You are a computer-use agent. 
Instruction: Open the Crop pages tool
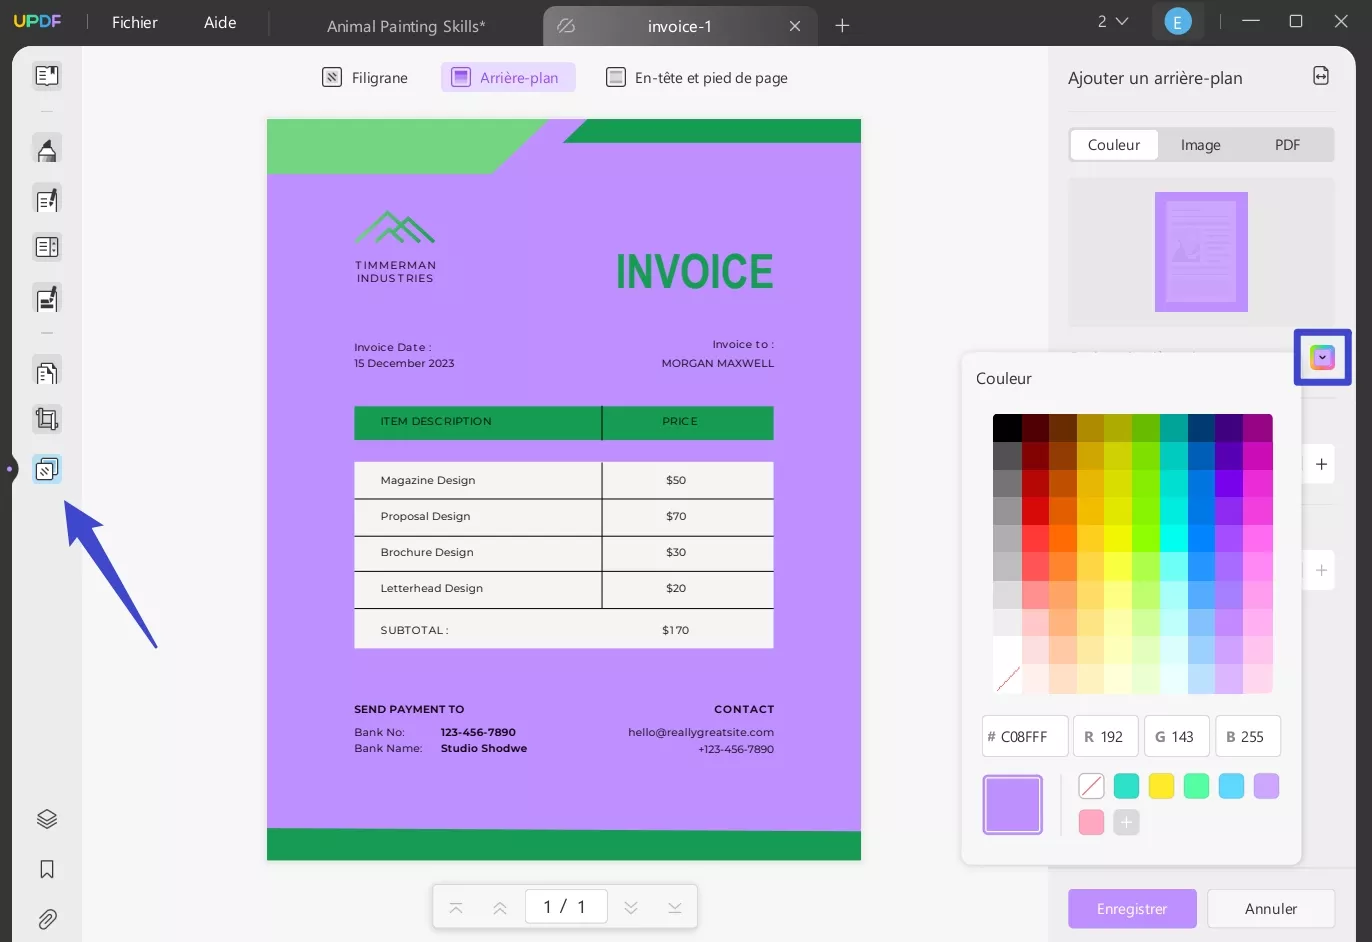[x=47, y=419]
